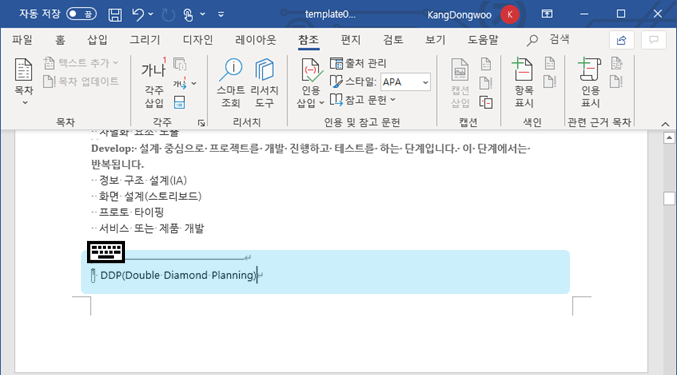
Task: Open next footnote dropdown arrow
Action: point(194,83)
